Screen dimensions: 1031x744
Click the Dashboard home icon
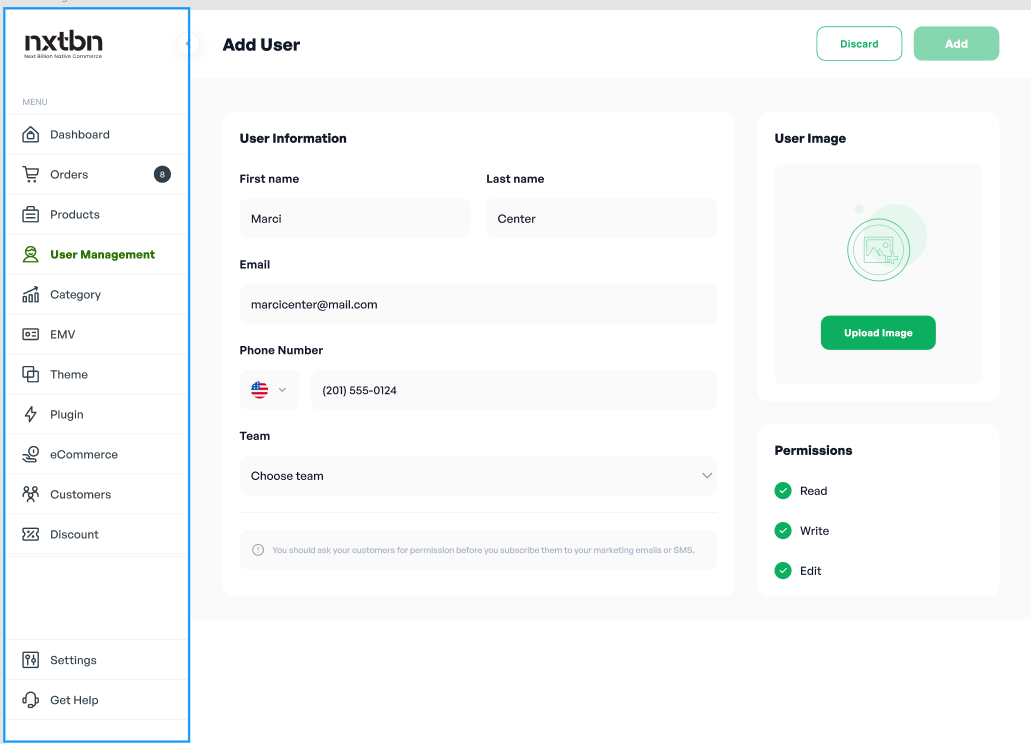(31, 135)
